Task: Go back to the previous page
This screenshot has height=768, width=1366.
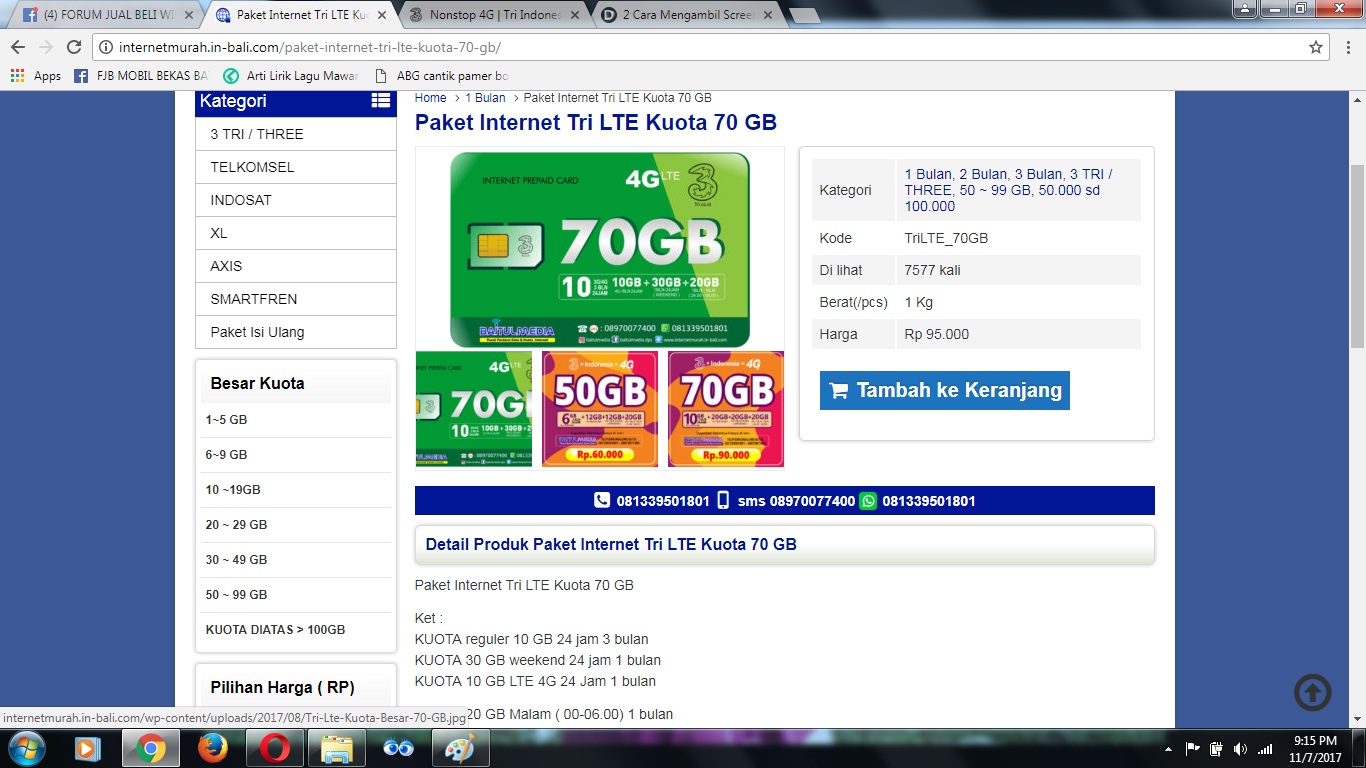Action: tap(18, 47)
